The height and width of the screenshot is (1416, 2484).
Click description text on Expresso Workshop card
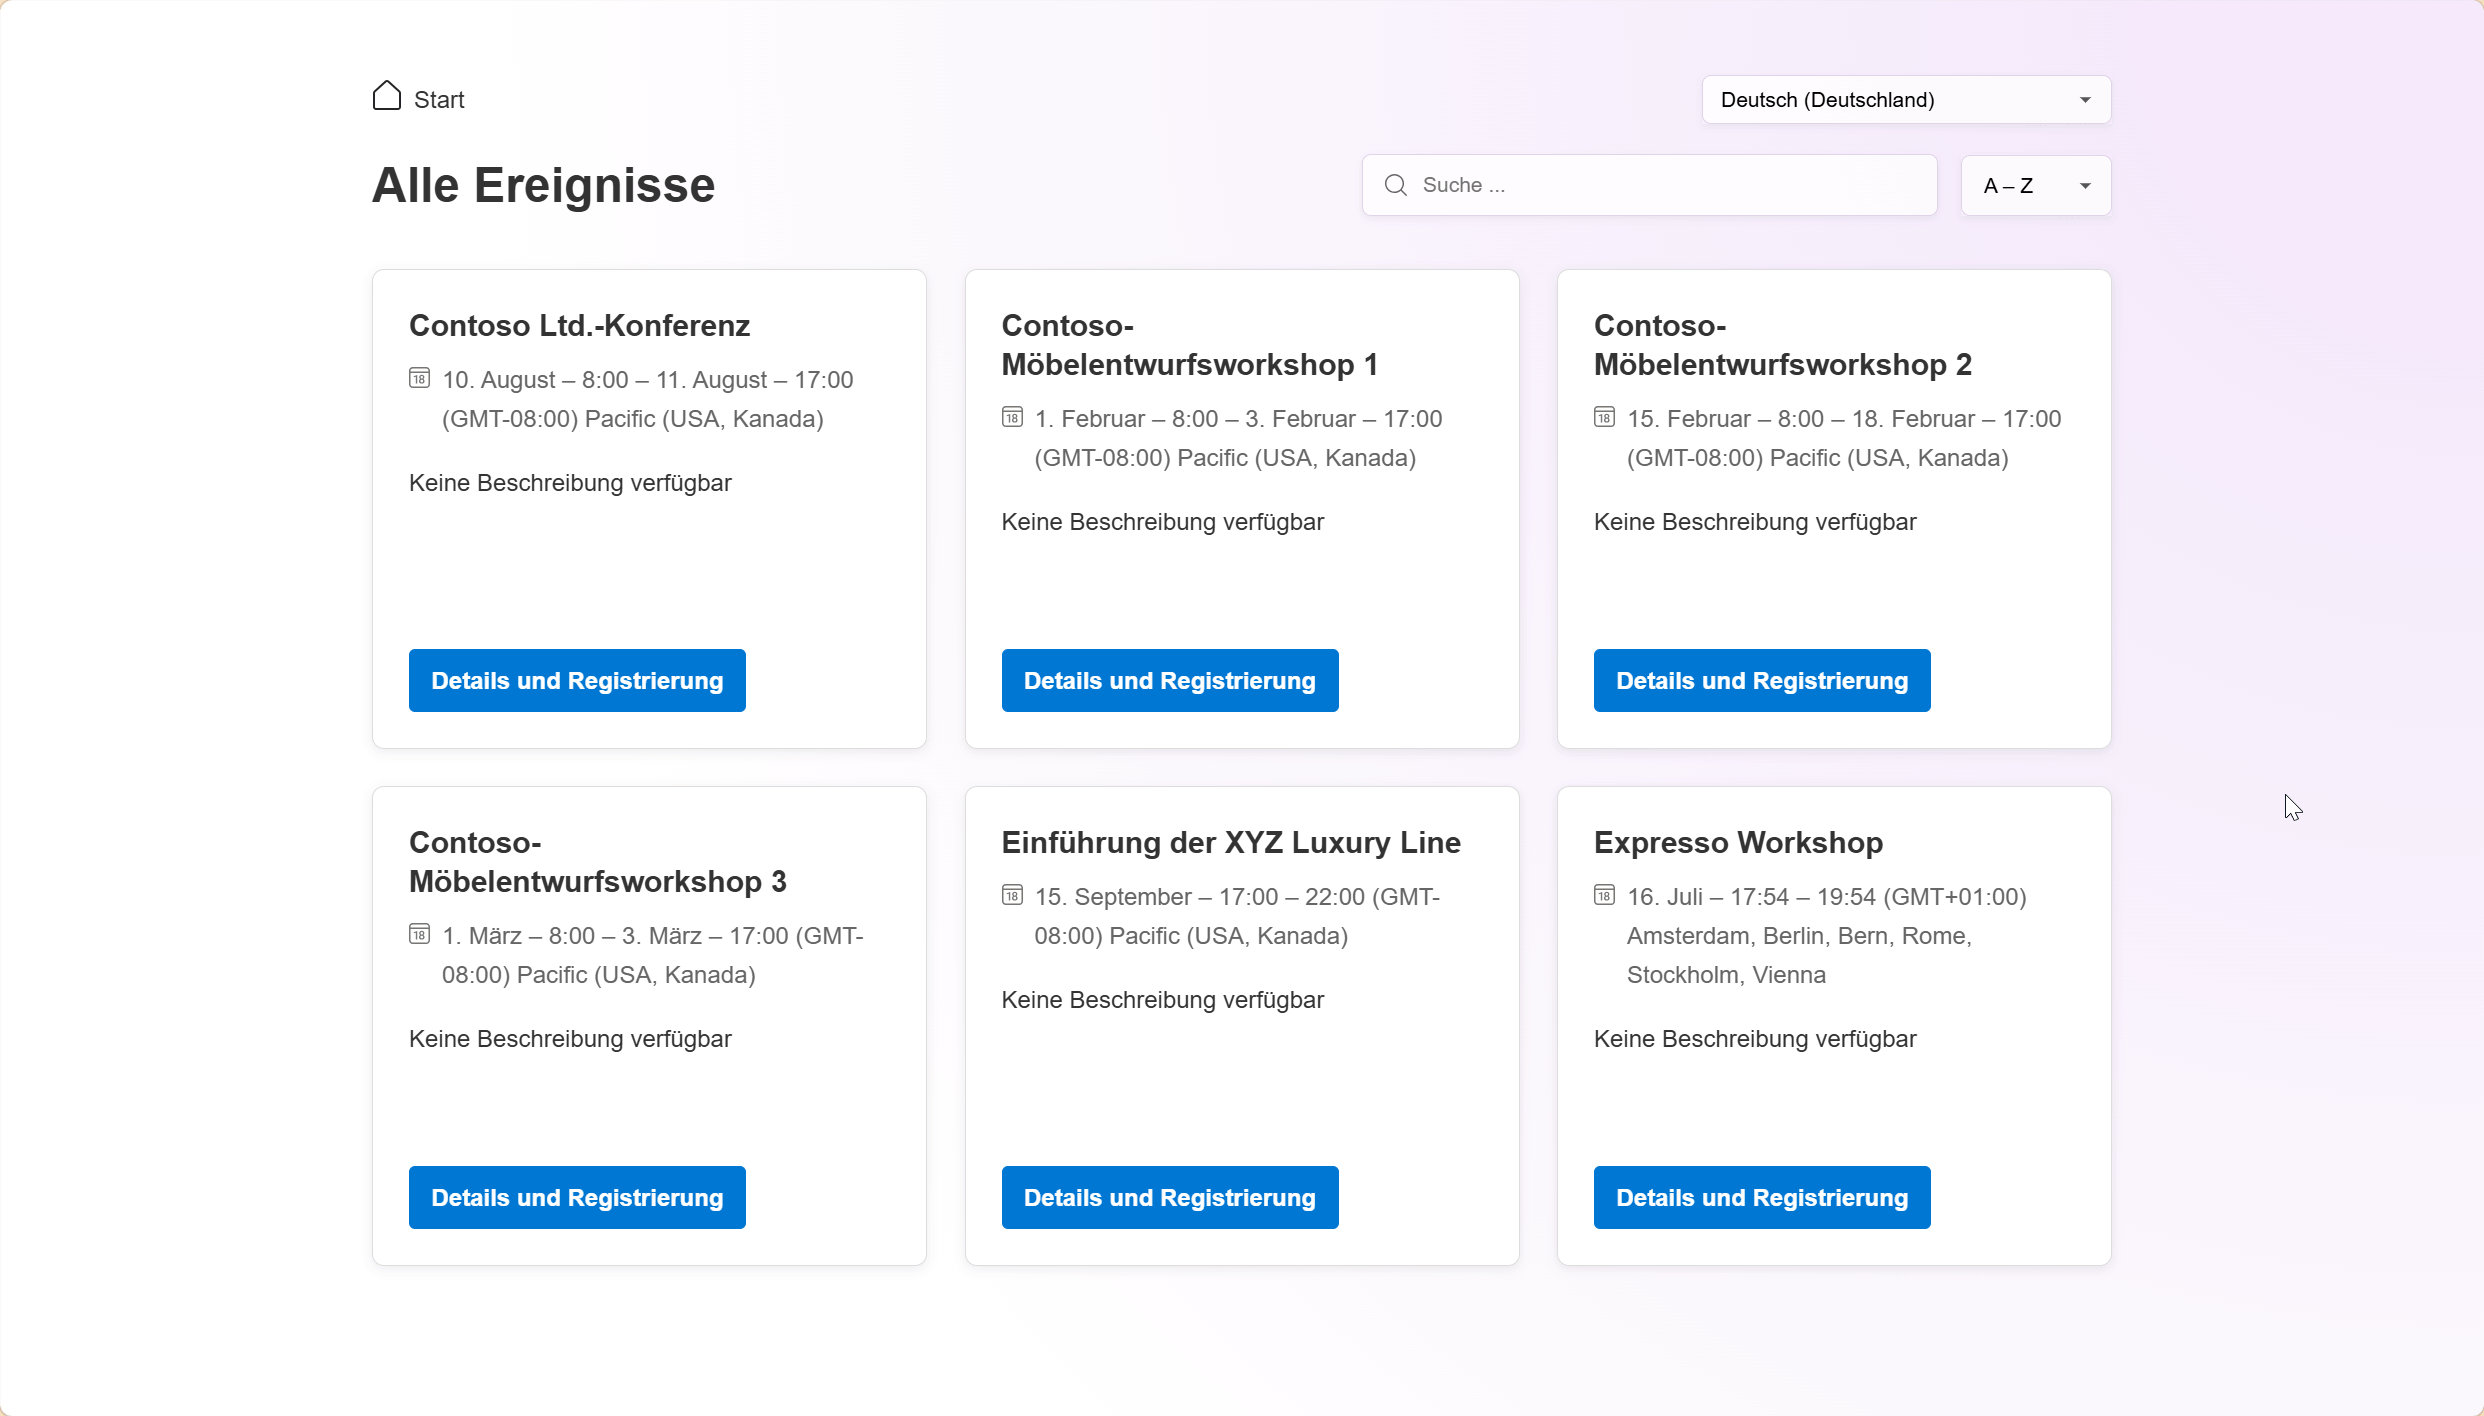coord(1755,1040)
